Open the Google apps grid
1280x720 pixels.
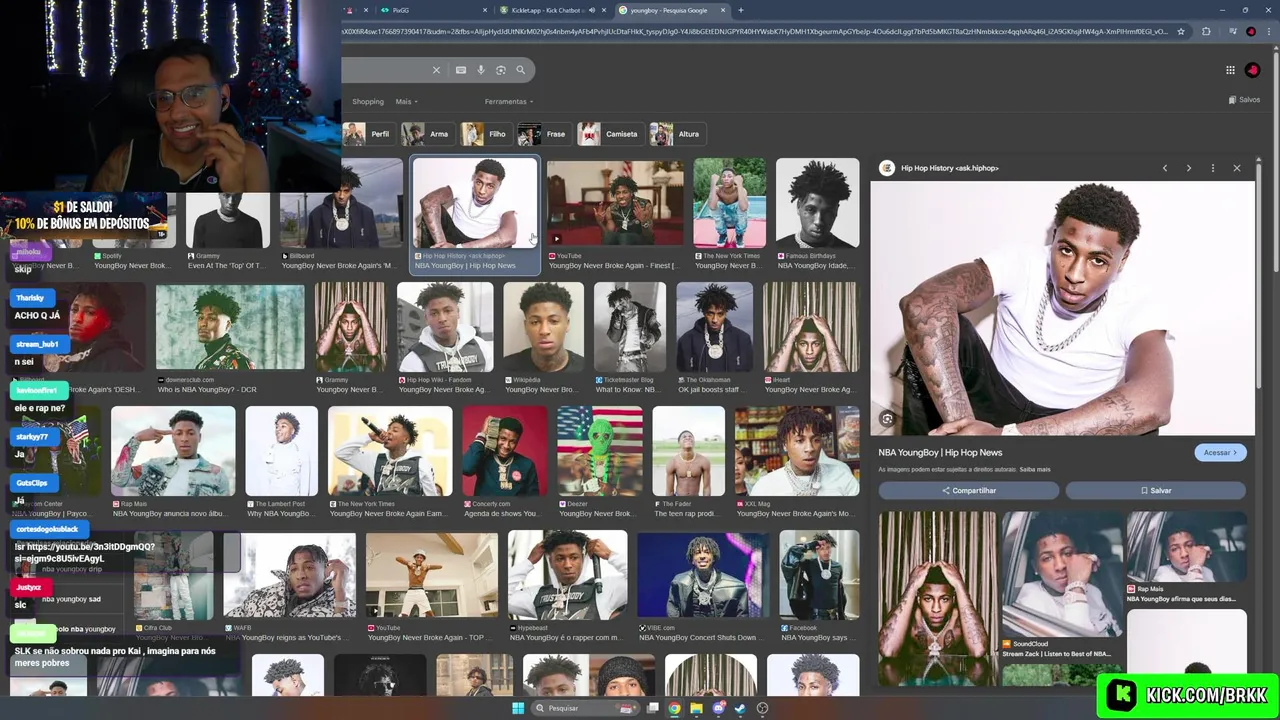[1230, 70]
